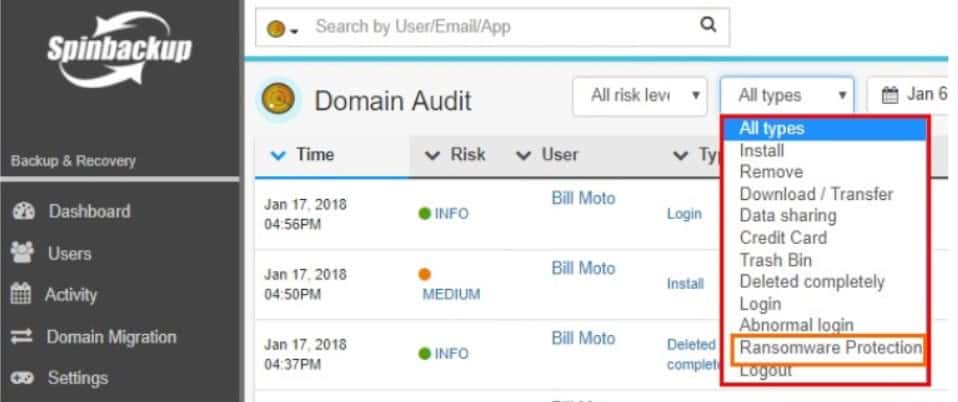Click the Domain Audit radar icon
The image size is (958, 402).
pos(278,100)
